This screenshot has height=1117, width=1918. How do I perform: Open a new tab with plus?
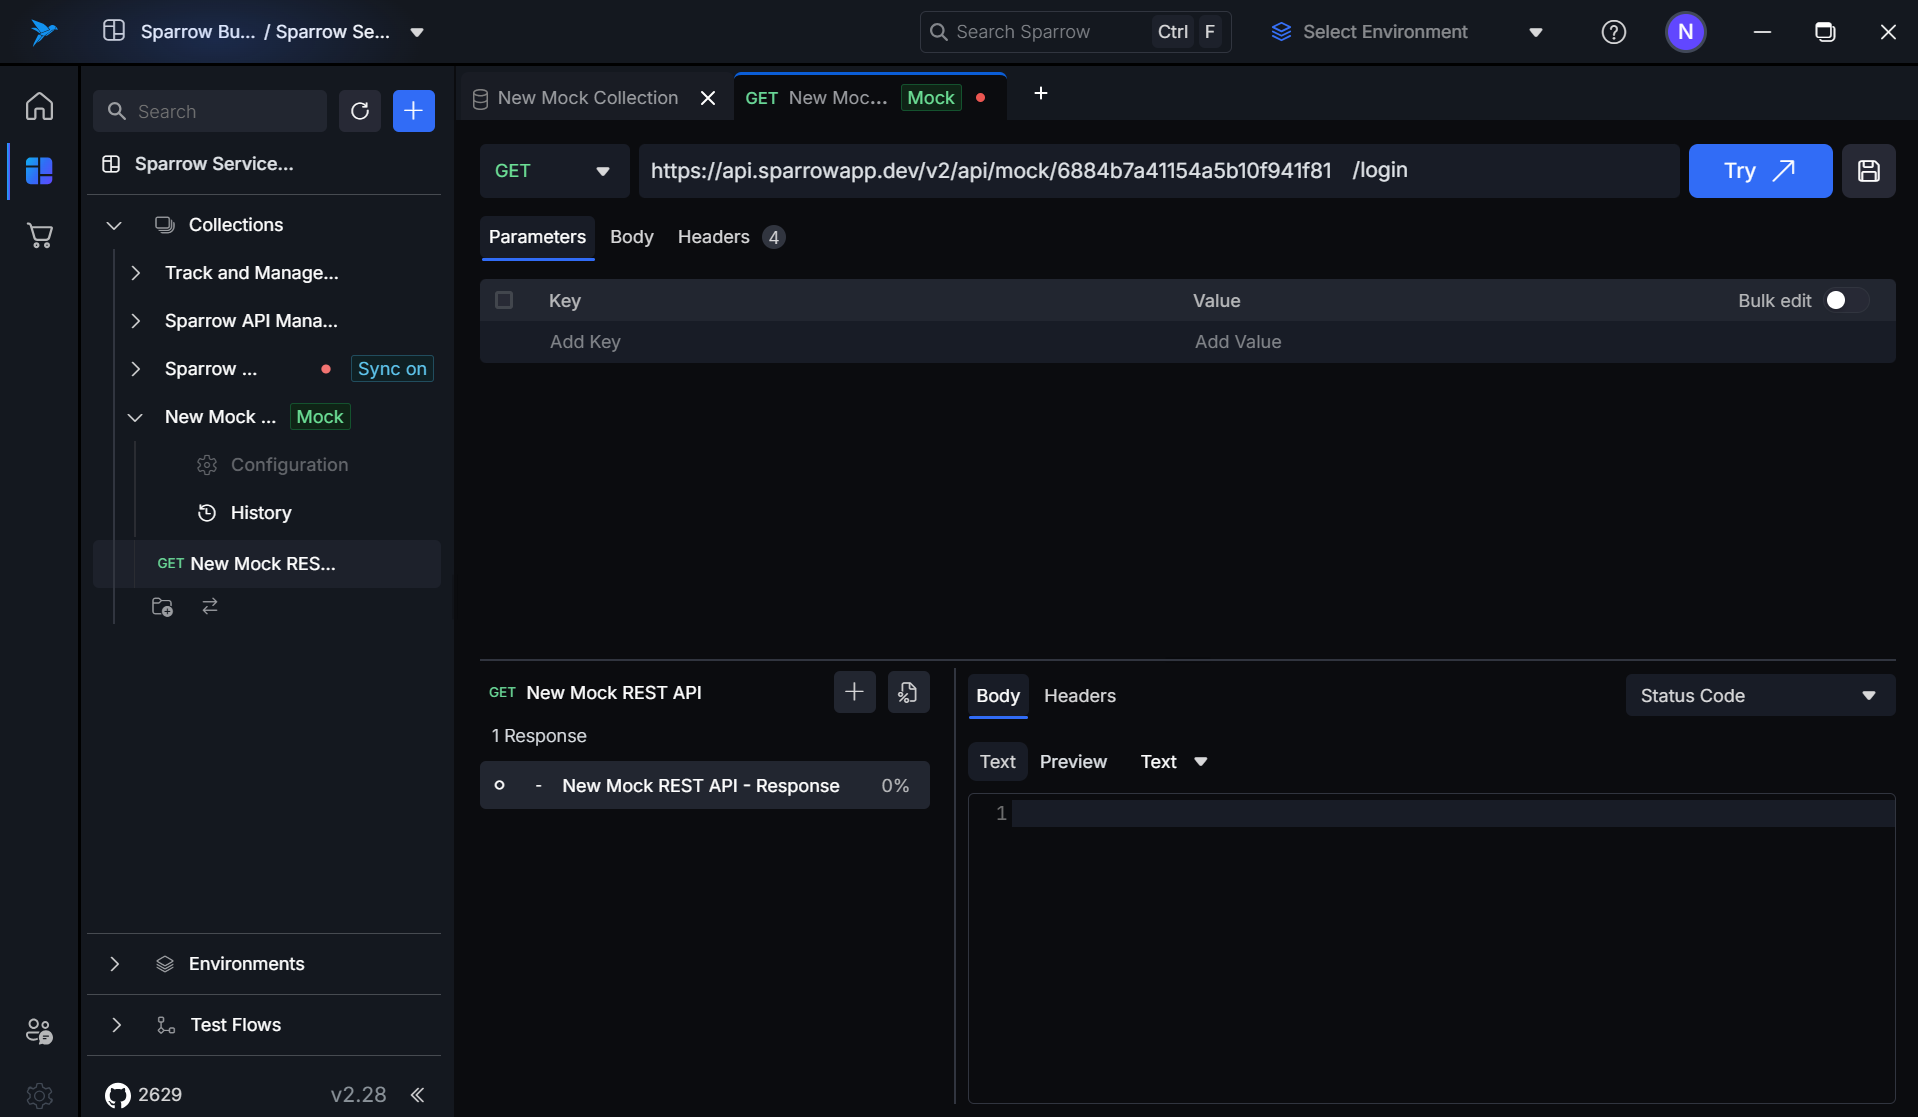pos(1040,93)
